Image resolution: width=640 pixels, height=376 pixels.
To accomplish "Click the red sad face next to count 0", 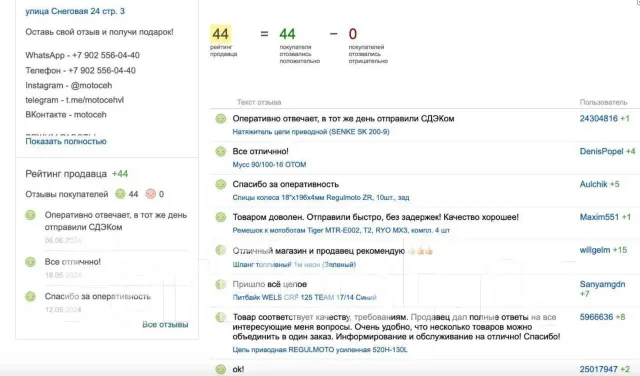I will tap(151, 194).
